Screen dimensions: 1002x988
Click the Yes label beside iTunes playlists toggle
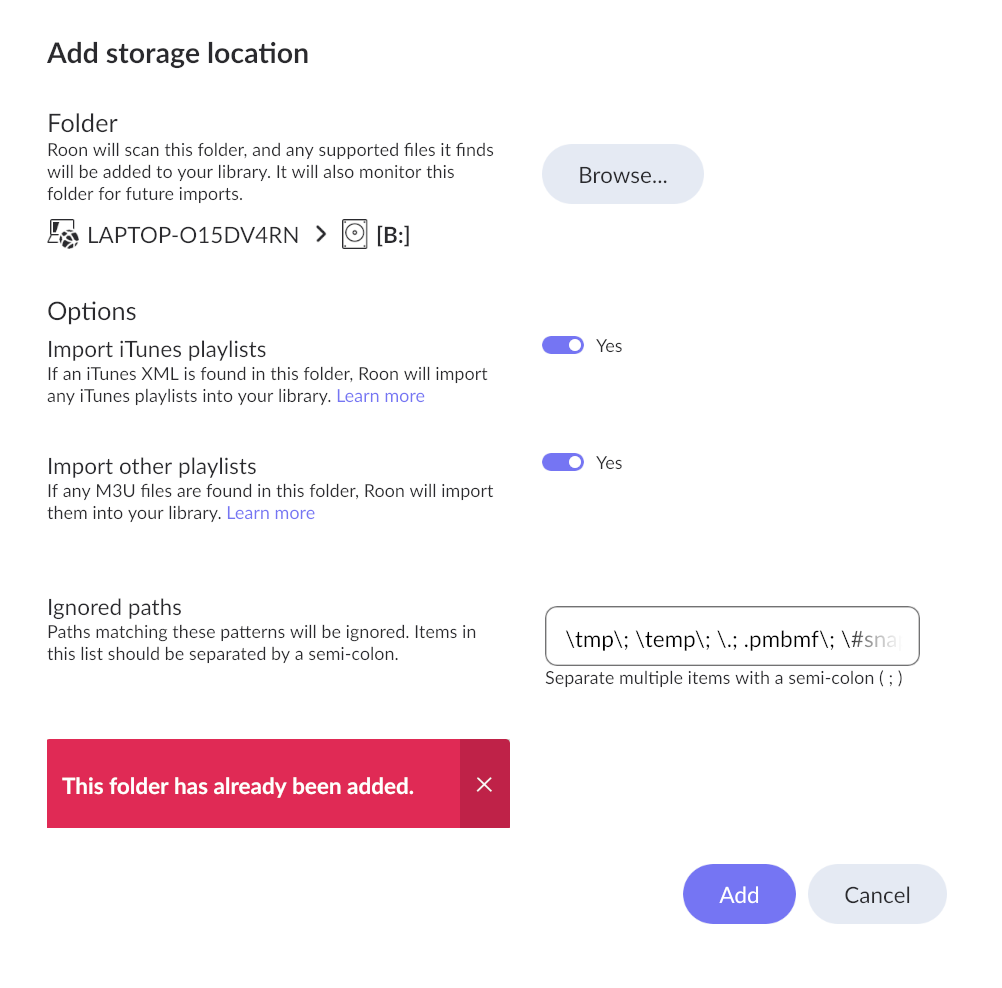[x=609, y=346]
